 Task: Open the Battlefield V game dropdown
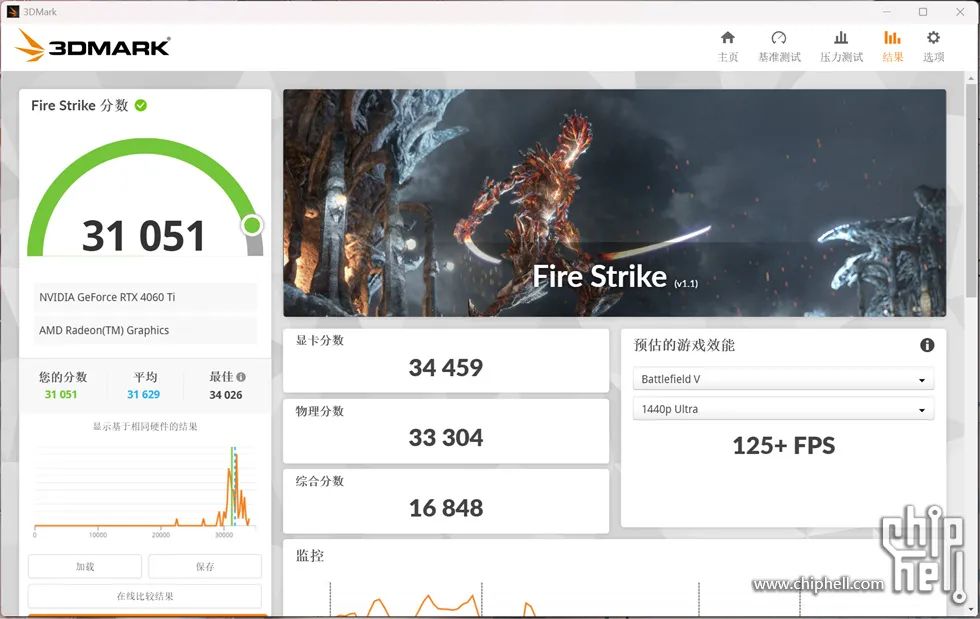click(x=783, y=379)
